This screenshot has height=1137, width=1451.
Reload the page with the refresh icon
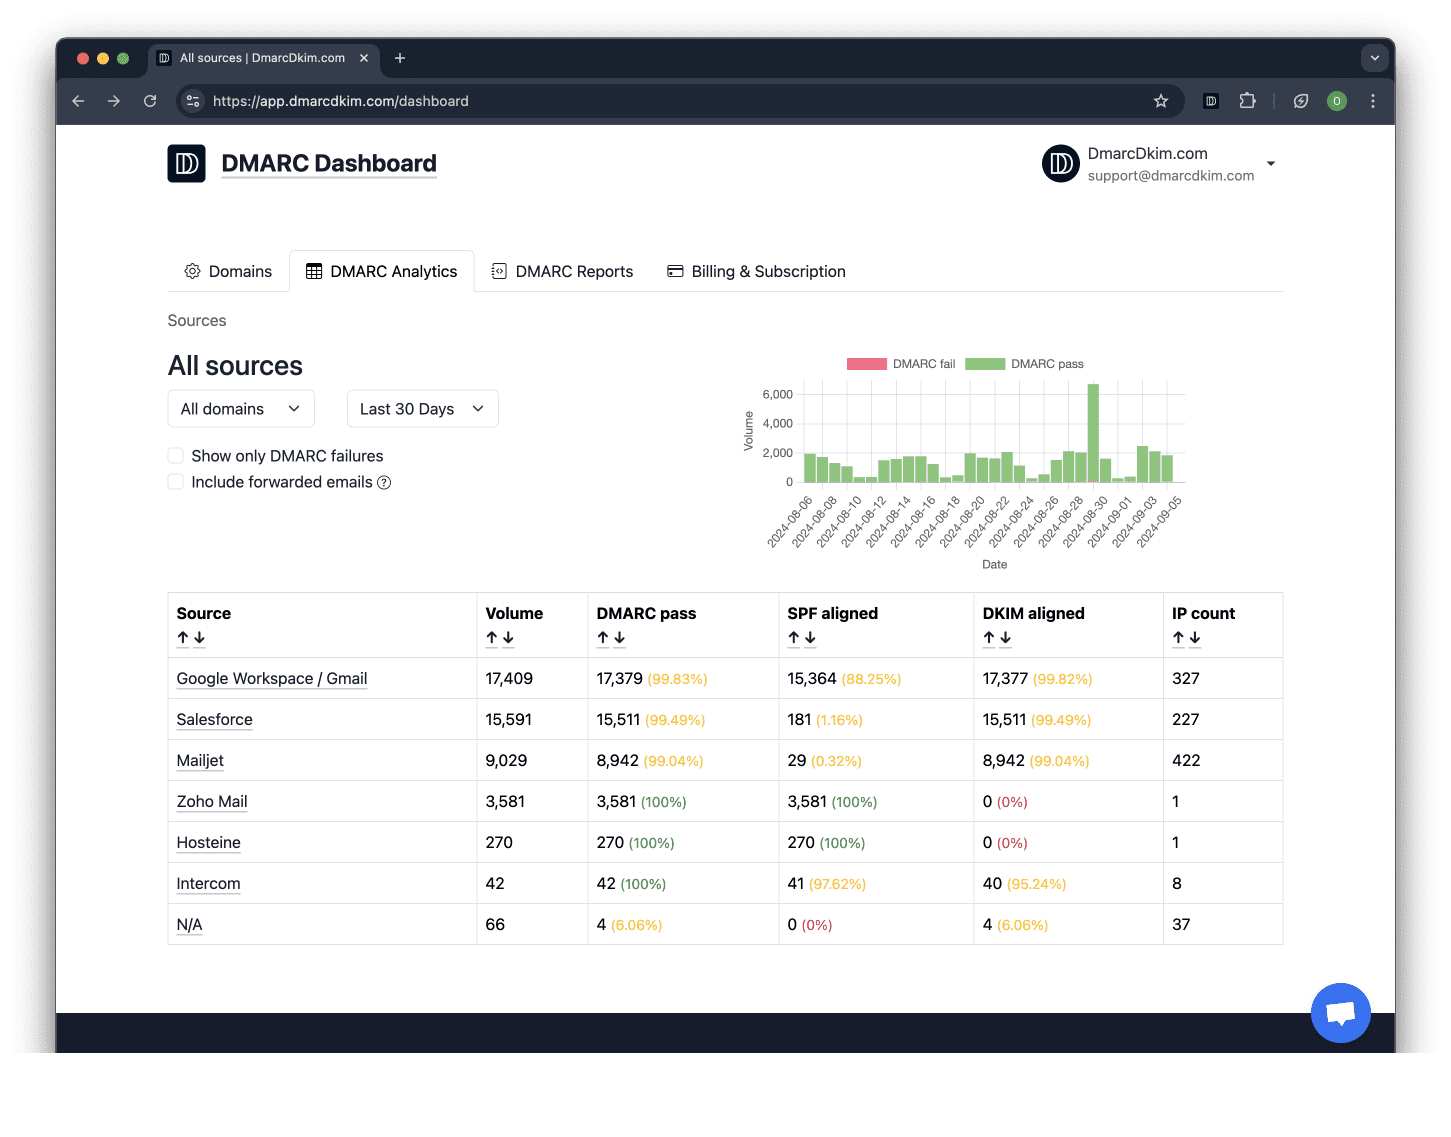tap(150, 101)
